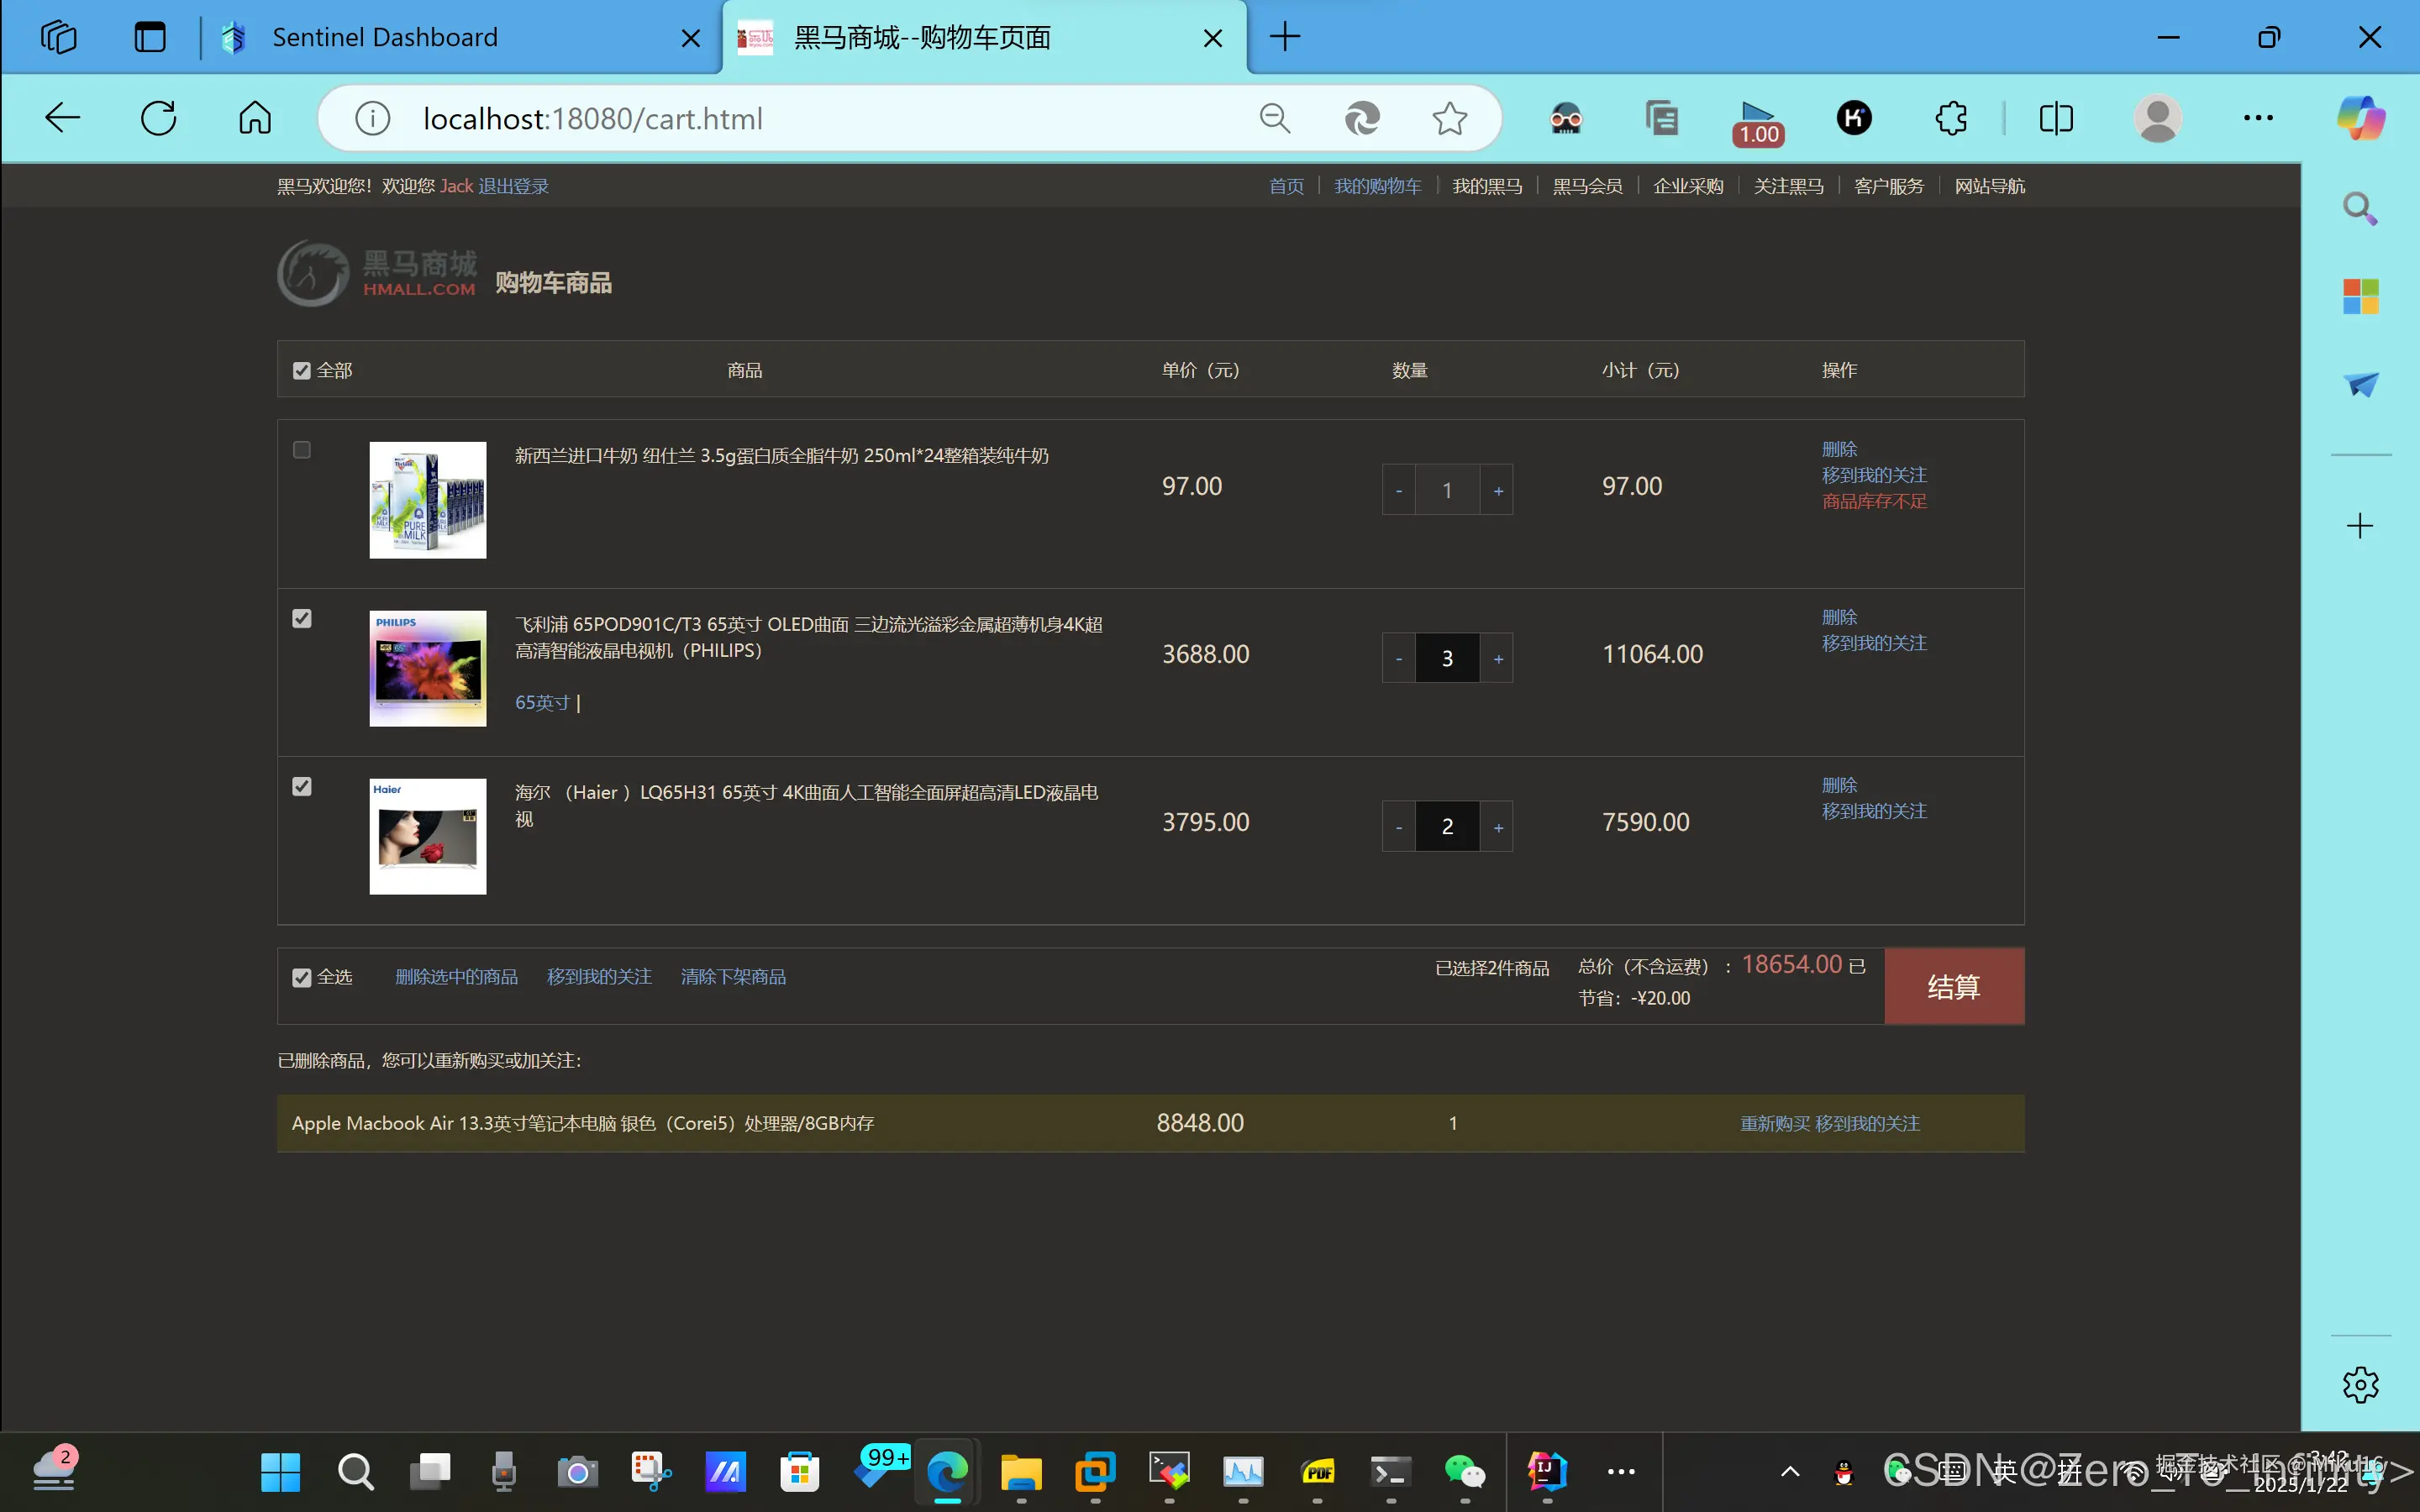The height and width of the screenshot is (1512, 2420).
Task: Open 我的黑马 navigation item
Action: coord(1487,186)
